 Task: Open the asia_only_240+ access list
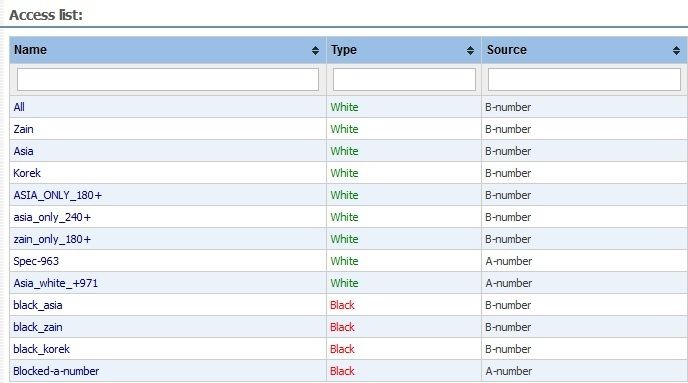tap(52, 217)
